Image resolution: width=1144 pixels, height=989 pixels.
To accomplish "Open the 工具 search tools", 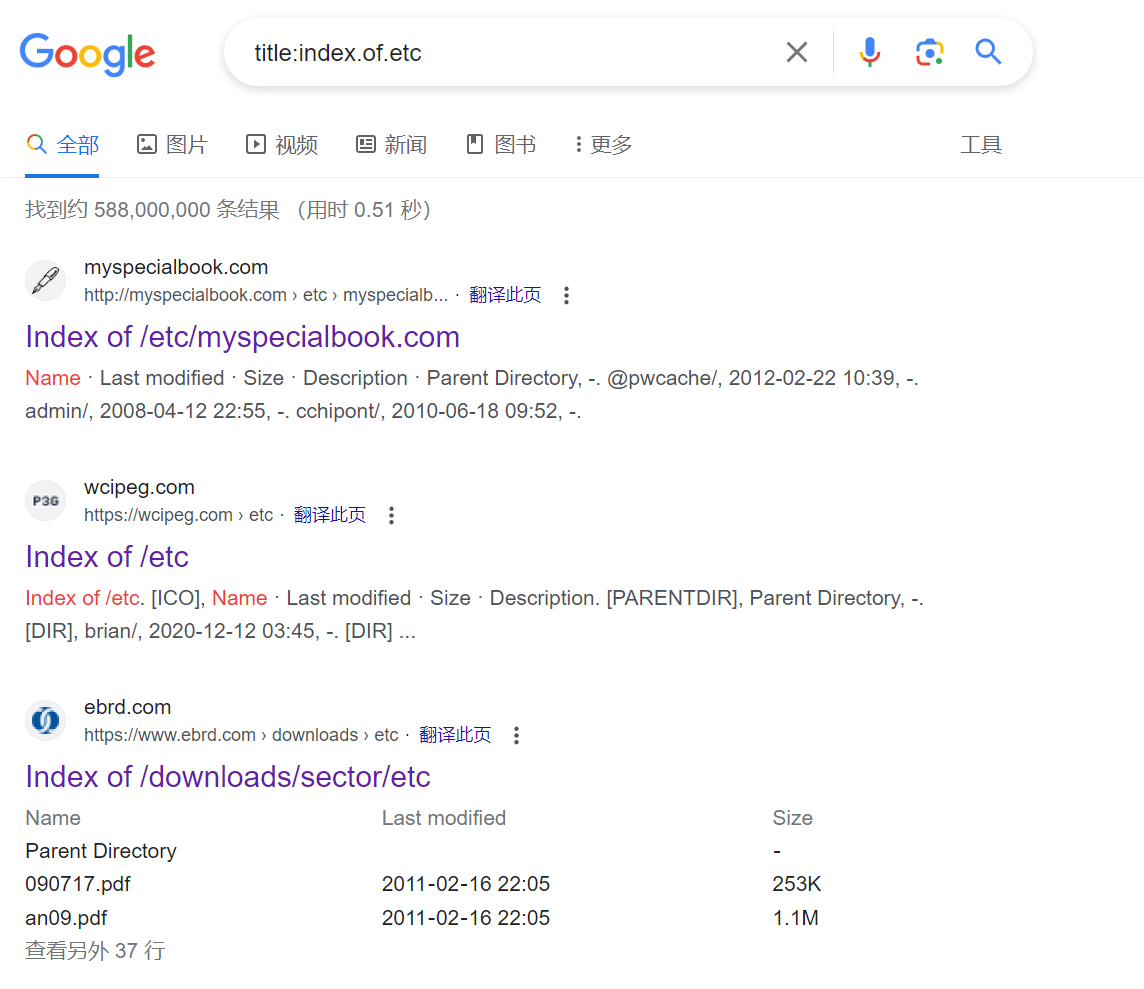I will click(981, 145).
